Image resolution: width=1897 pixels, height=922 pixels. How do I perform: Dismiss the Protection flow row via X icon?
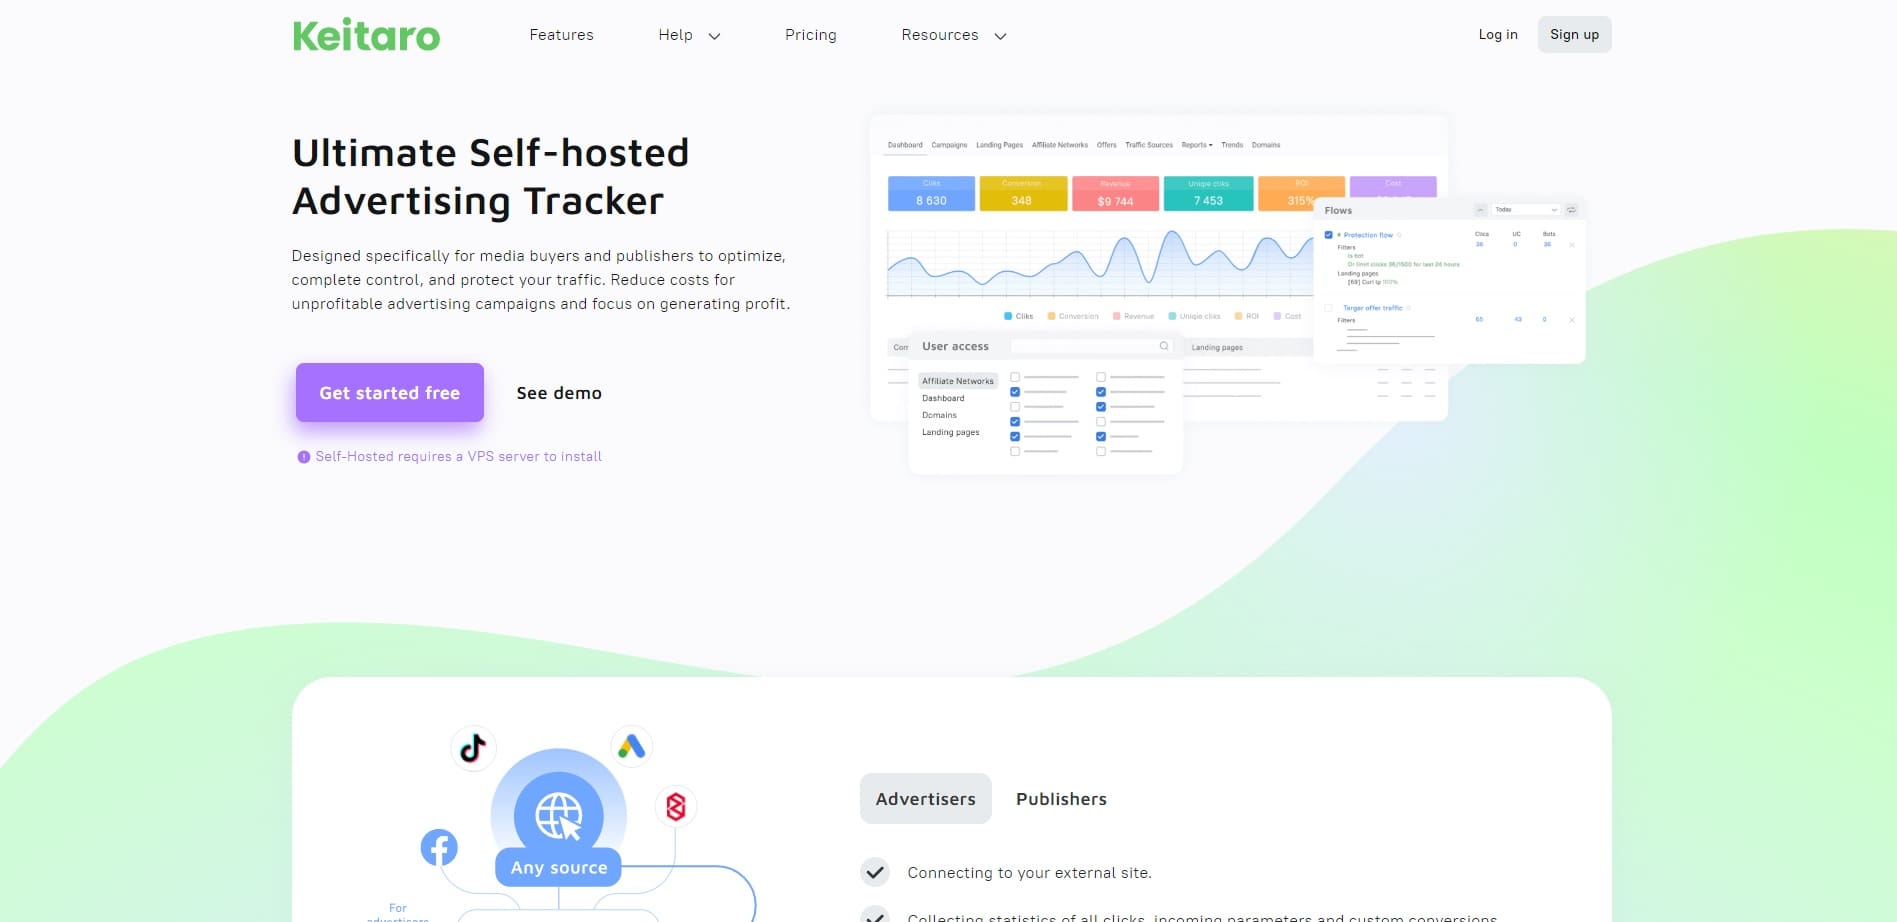pyautogui.click(x=1572, y=245)
